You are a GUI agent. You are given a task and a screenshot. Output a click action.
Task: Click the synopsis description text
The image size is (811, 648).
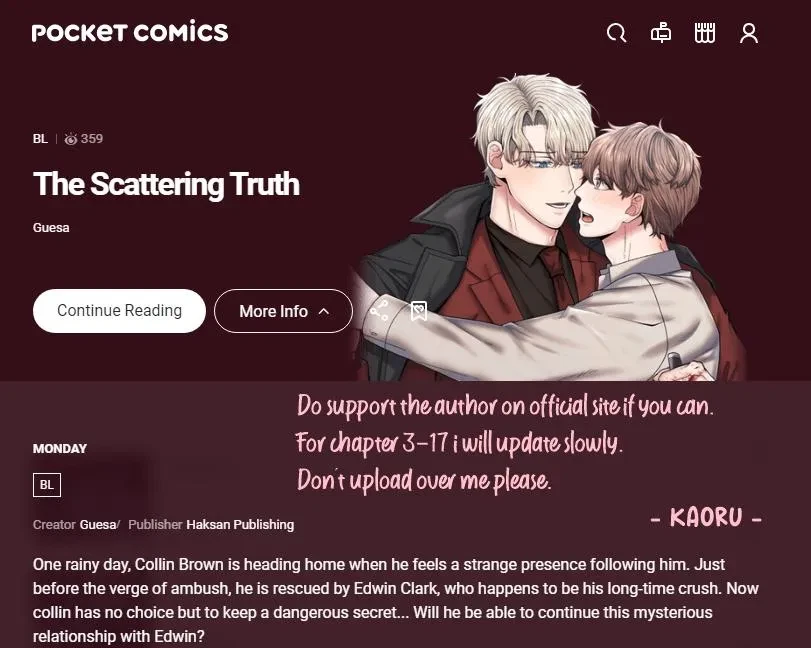coord(396,600)
